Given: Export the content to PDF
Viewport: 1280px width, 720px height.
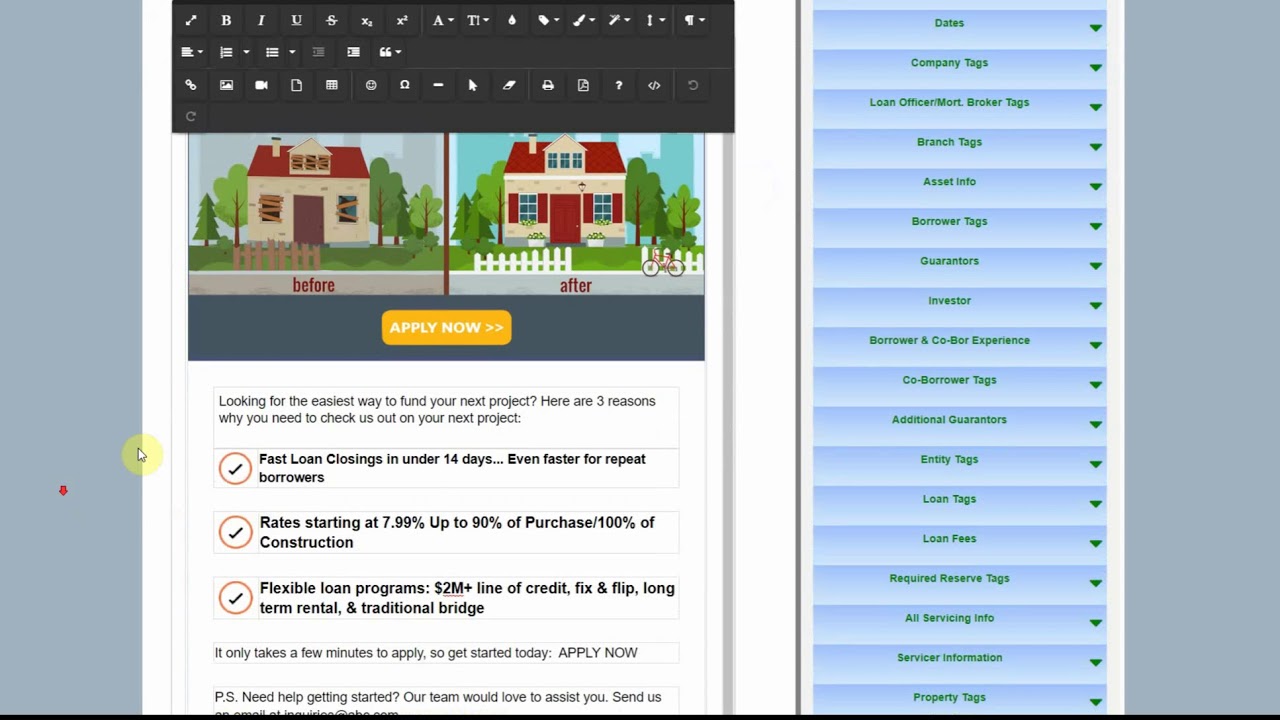Looking at the screenshot, I should [x=583, y=85].
